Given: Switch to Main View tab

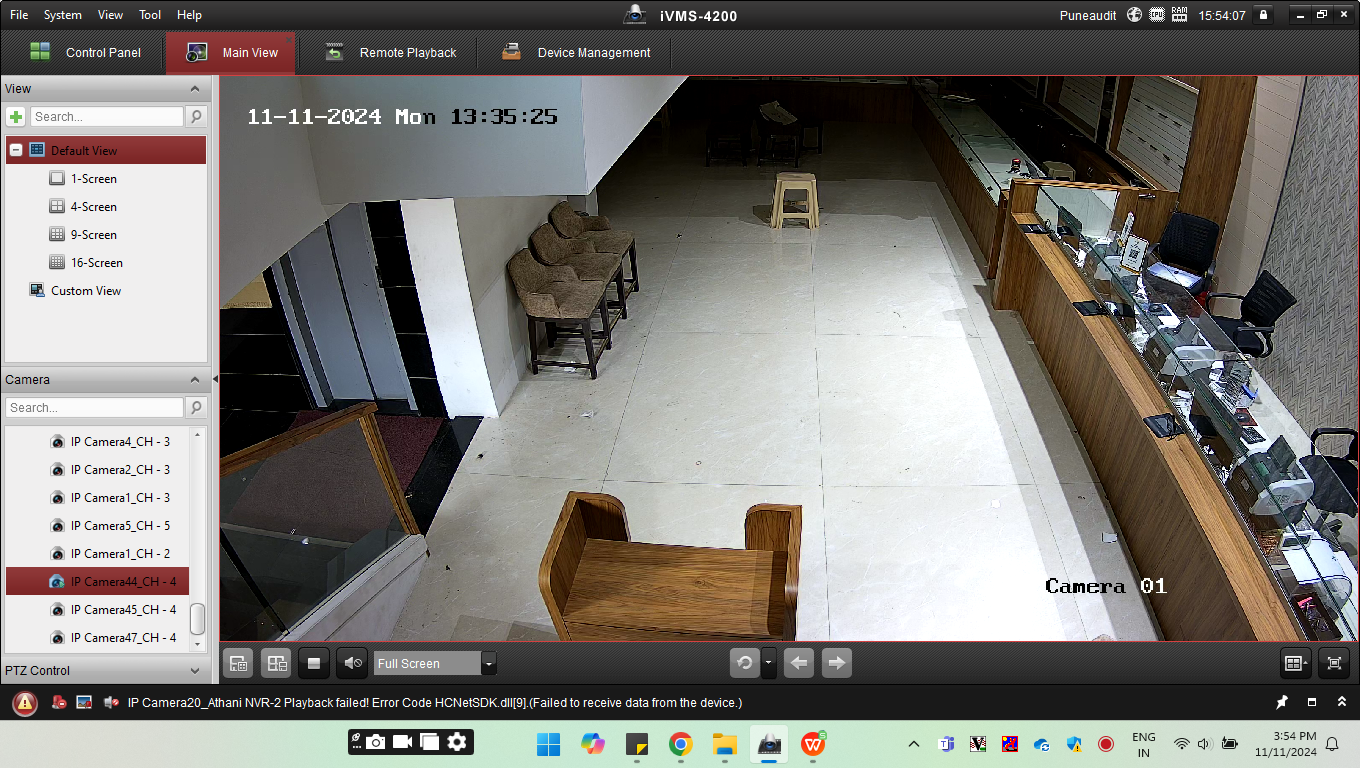Looking at the screenshot, I should tap(231, 52).
